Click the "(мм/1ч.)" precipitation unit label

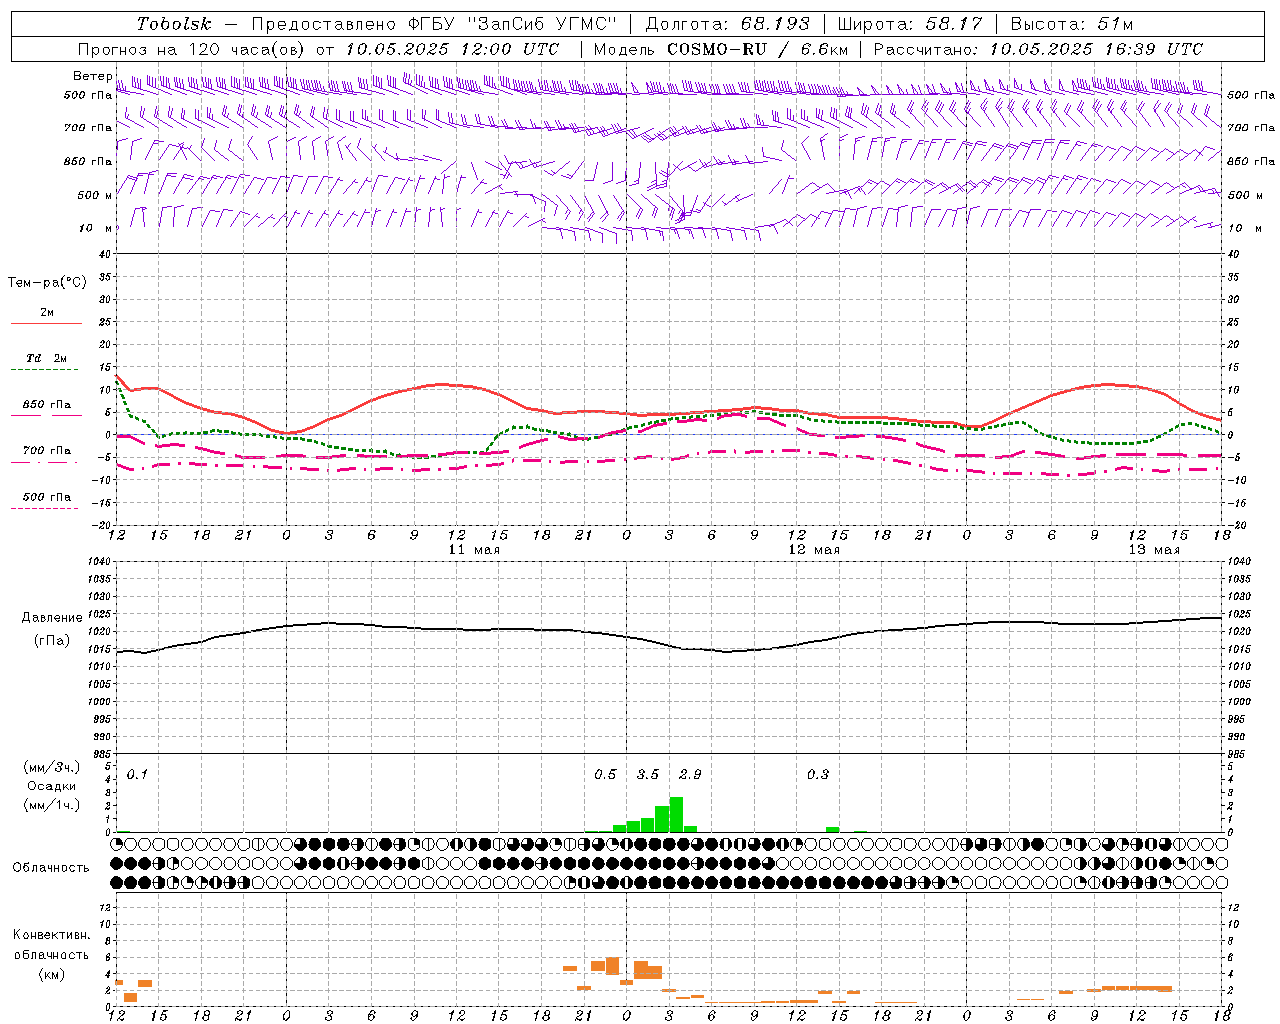[x=51, y=805]
